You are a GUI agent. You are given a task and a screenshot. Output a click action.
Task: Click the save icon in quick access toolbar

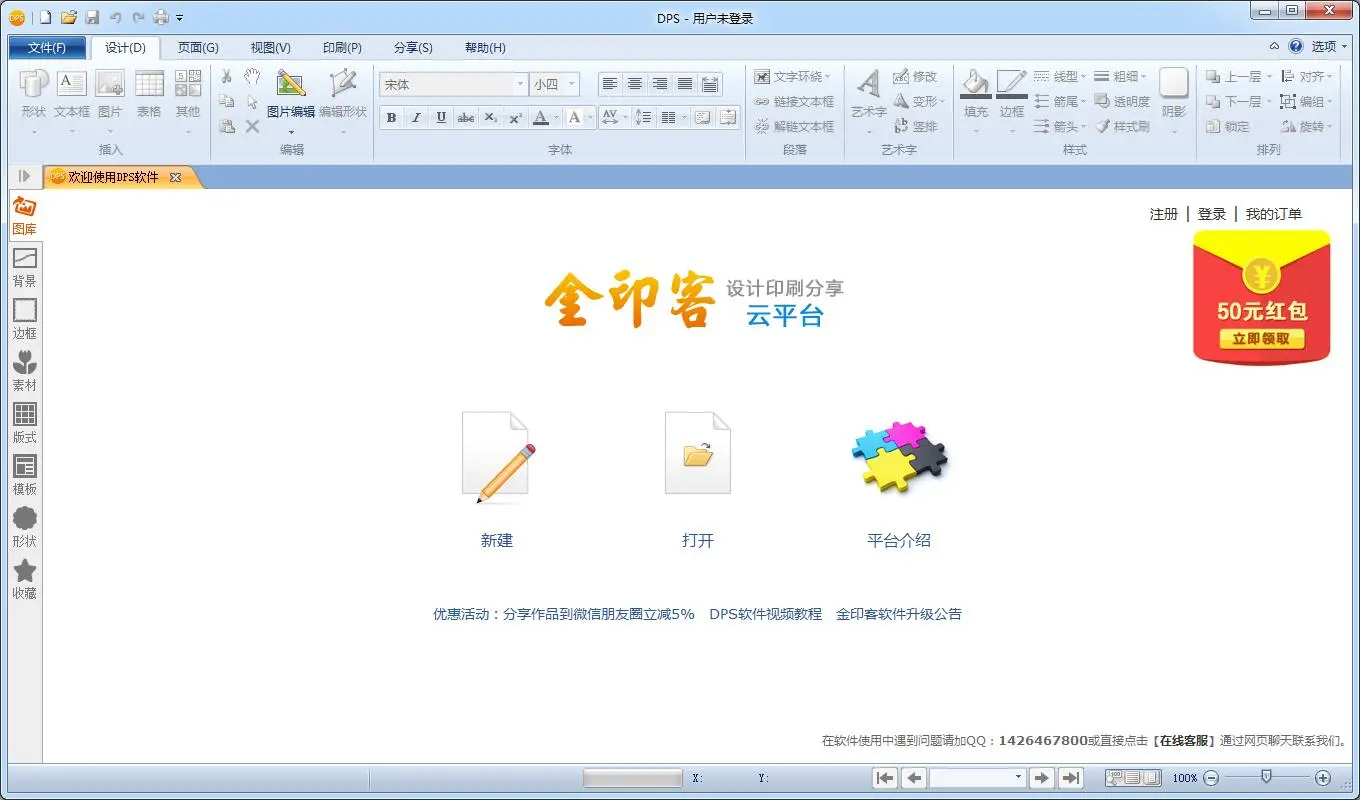pyautogui.click(x=92, y=18)
